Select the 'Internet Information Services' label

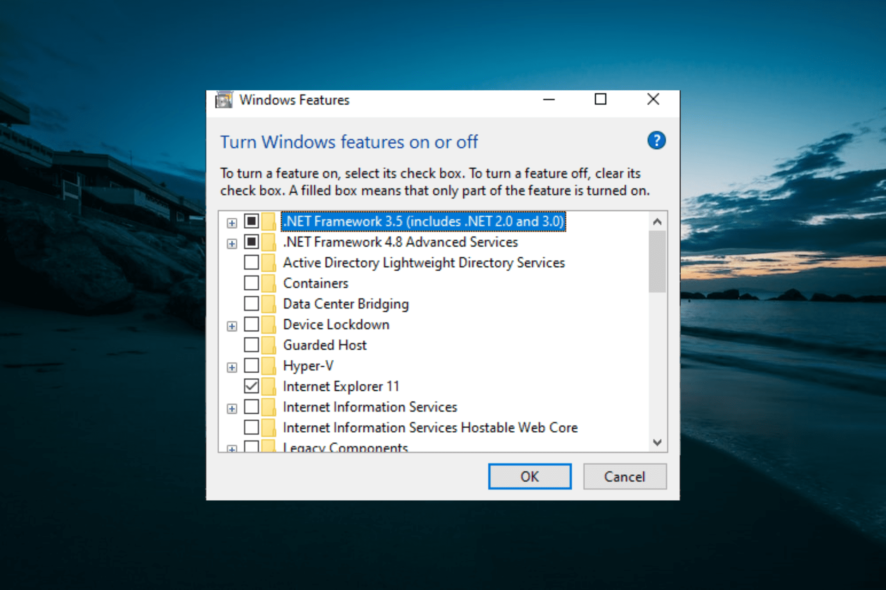(x=370, y=407)
